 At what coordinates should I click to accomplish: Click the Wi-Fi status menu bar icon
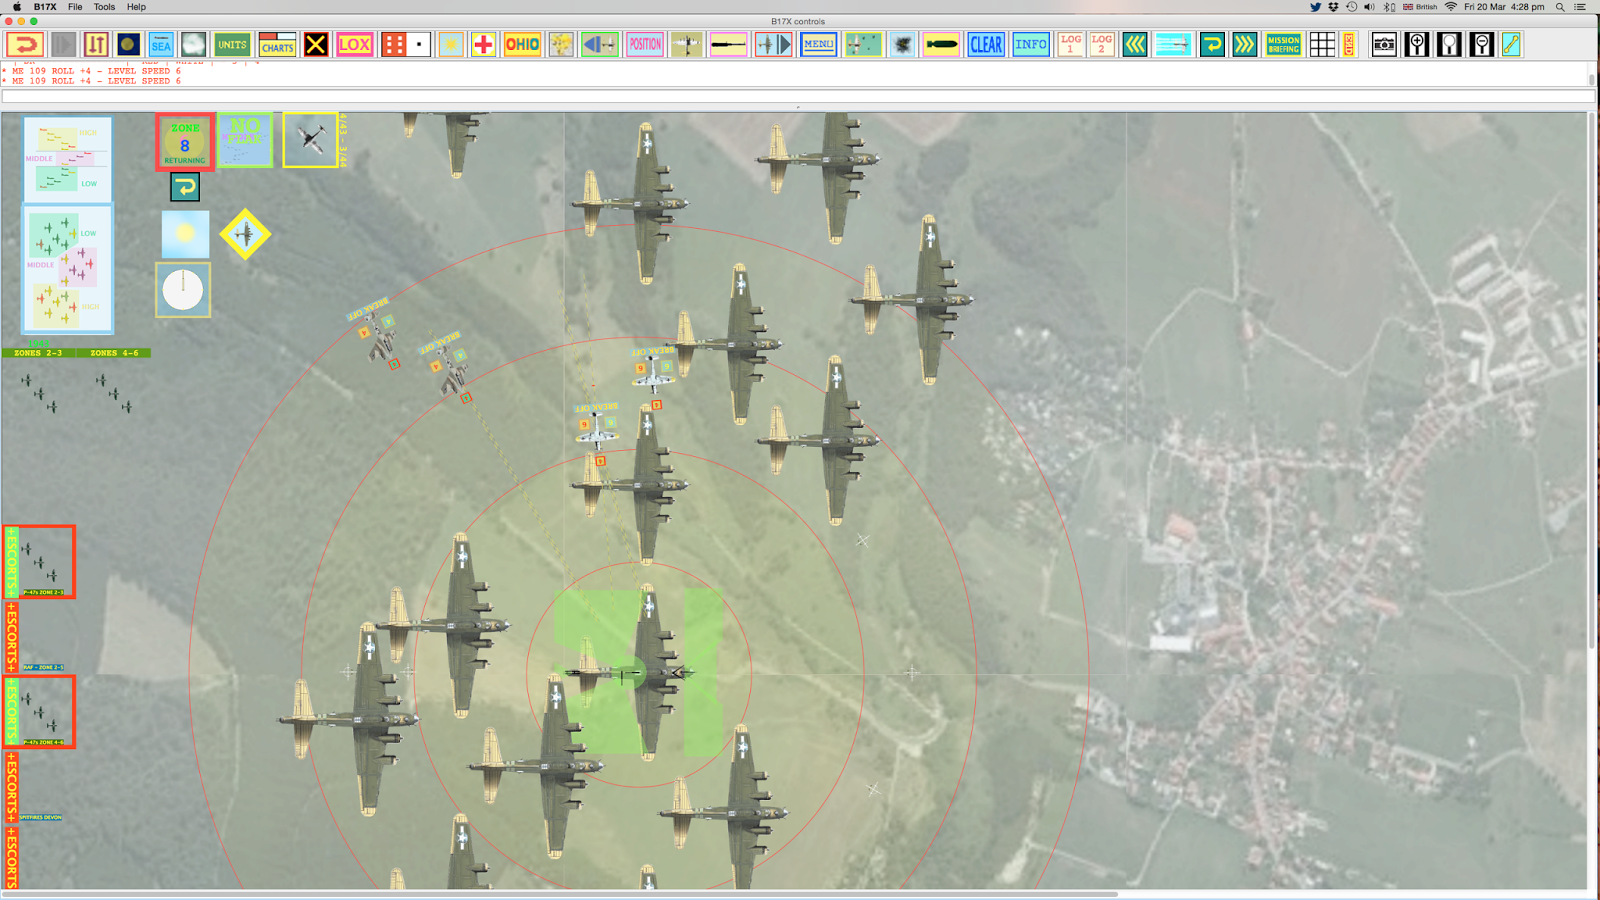1451,7
